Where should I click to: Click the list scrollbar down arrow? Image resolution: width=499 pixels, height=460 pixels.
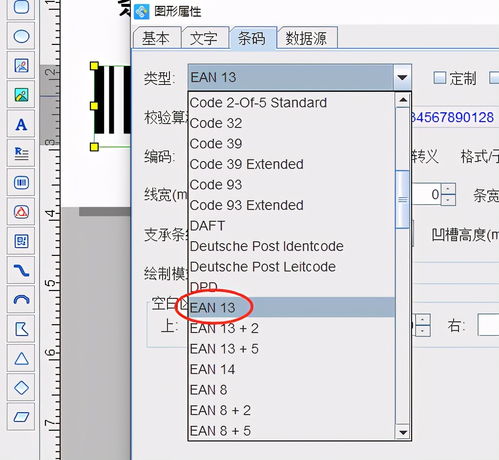403,432
